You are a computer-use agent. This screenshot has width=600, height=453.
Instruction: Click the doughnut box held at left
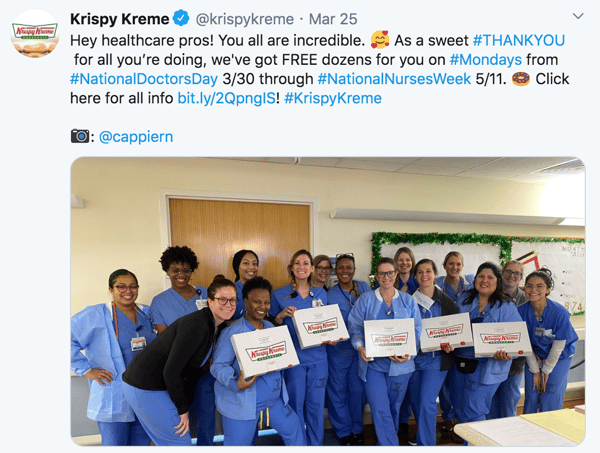pyautogui.click(x=265, y=350)
